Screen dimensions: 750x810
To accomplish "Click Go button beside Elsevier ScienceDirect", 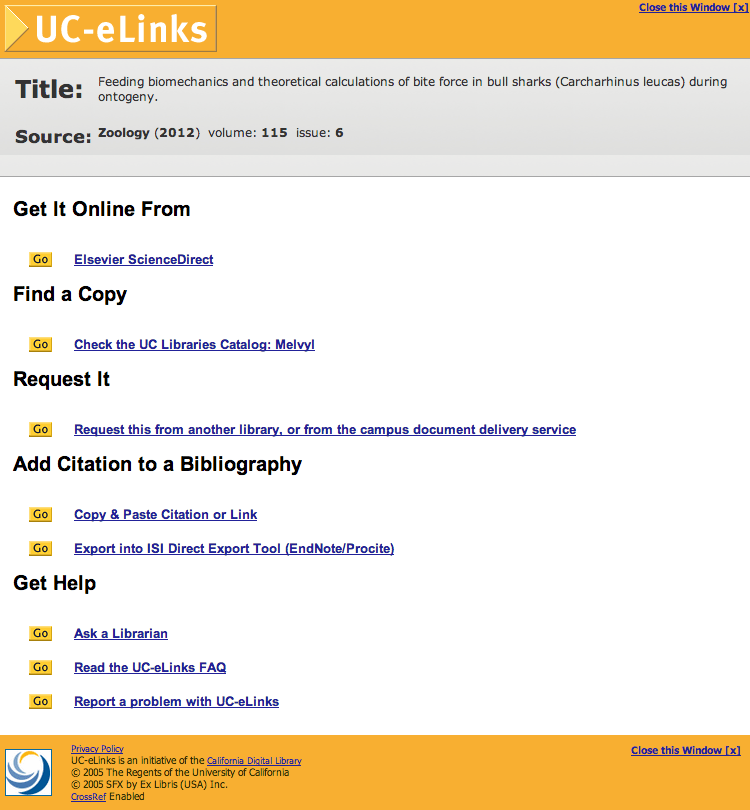I will pos(40,259).
